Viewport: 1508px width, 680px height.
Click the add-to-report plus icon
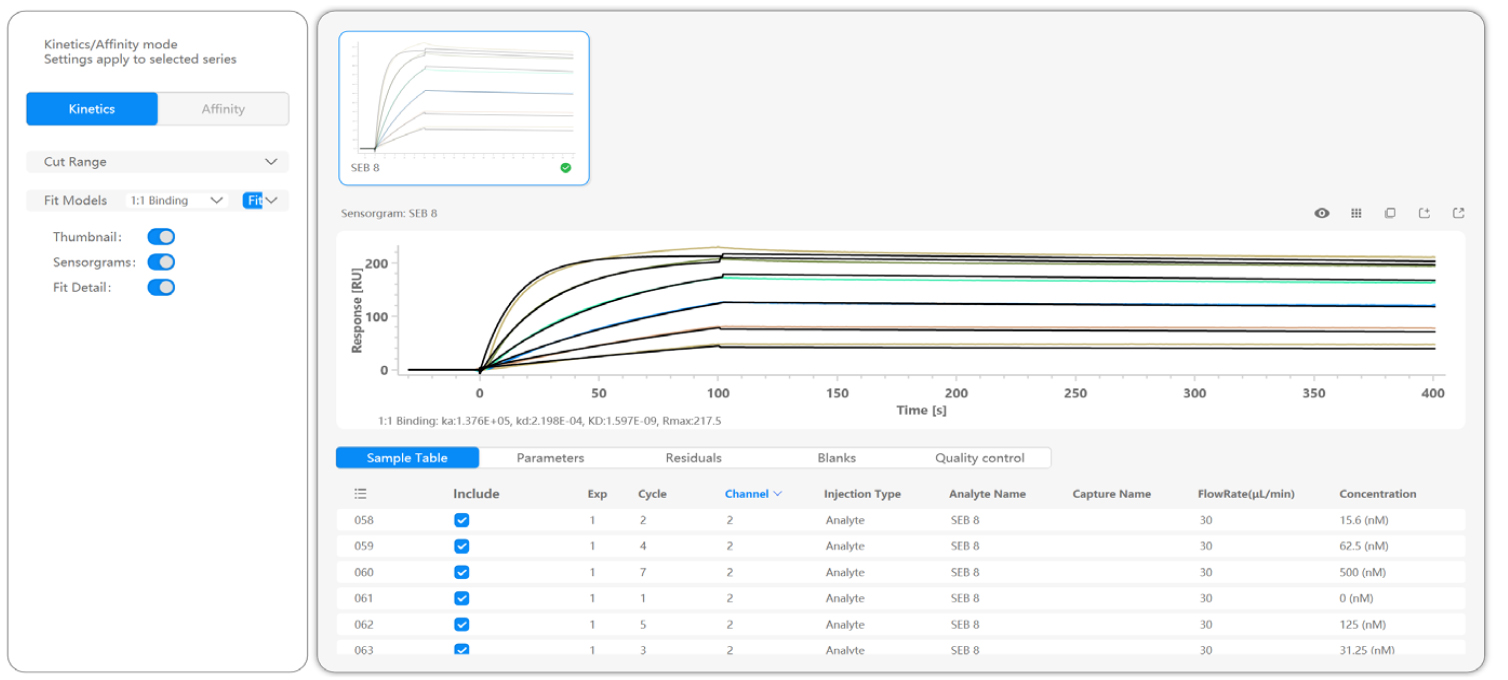click(x=1424, y=213)
